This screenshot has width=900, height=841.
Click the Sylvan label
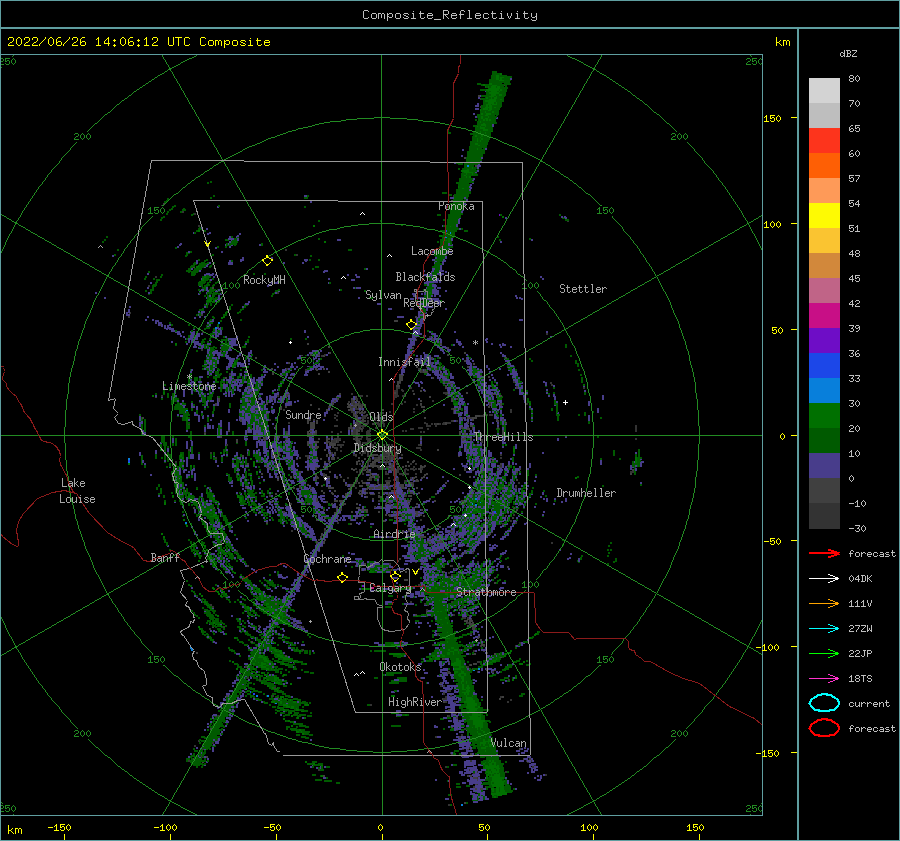(383, 295)
